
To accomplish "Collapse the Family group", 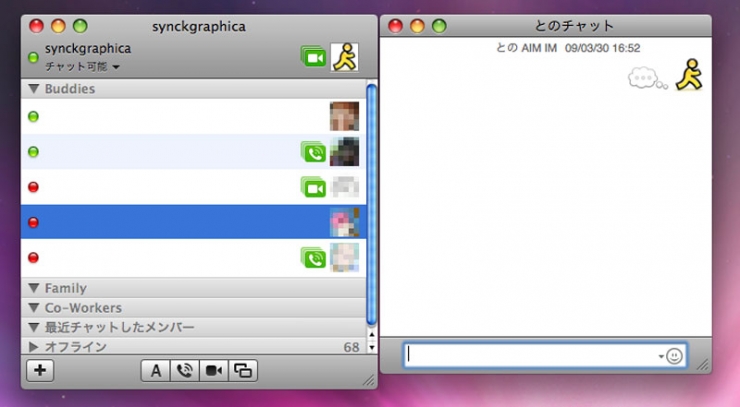I will click(34, 288).
